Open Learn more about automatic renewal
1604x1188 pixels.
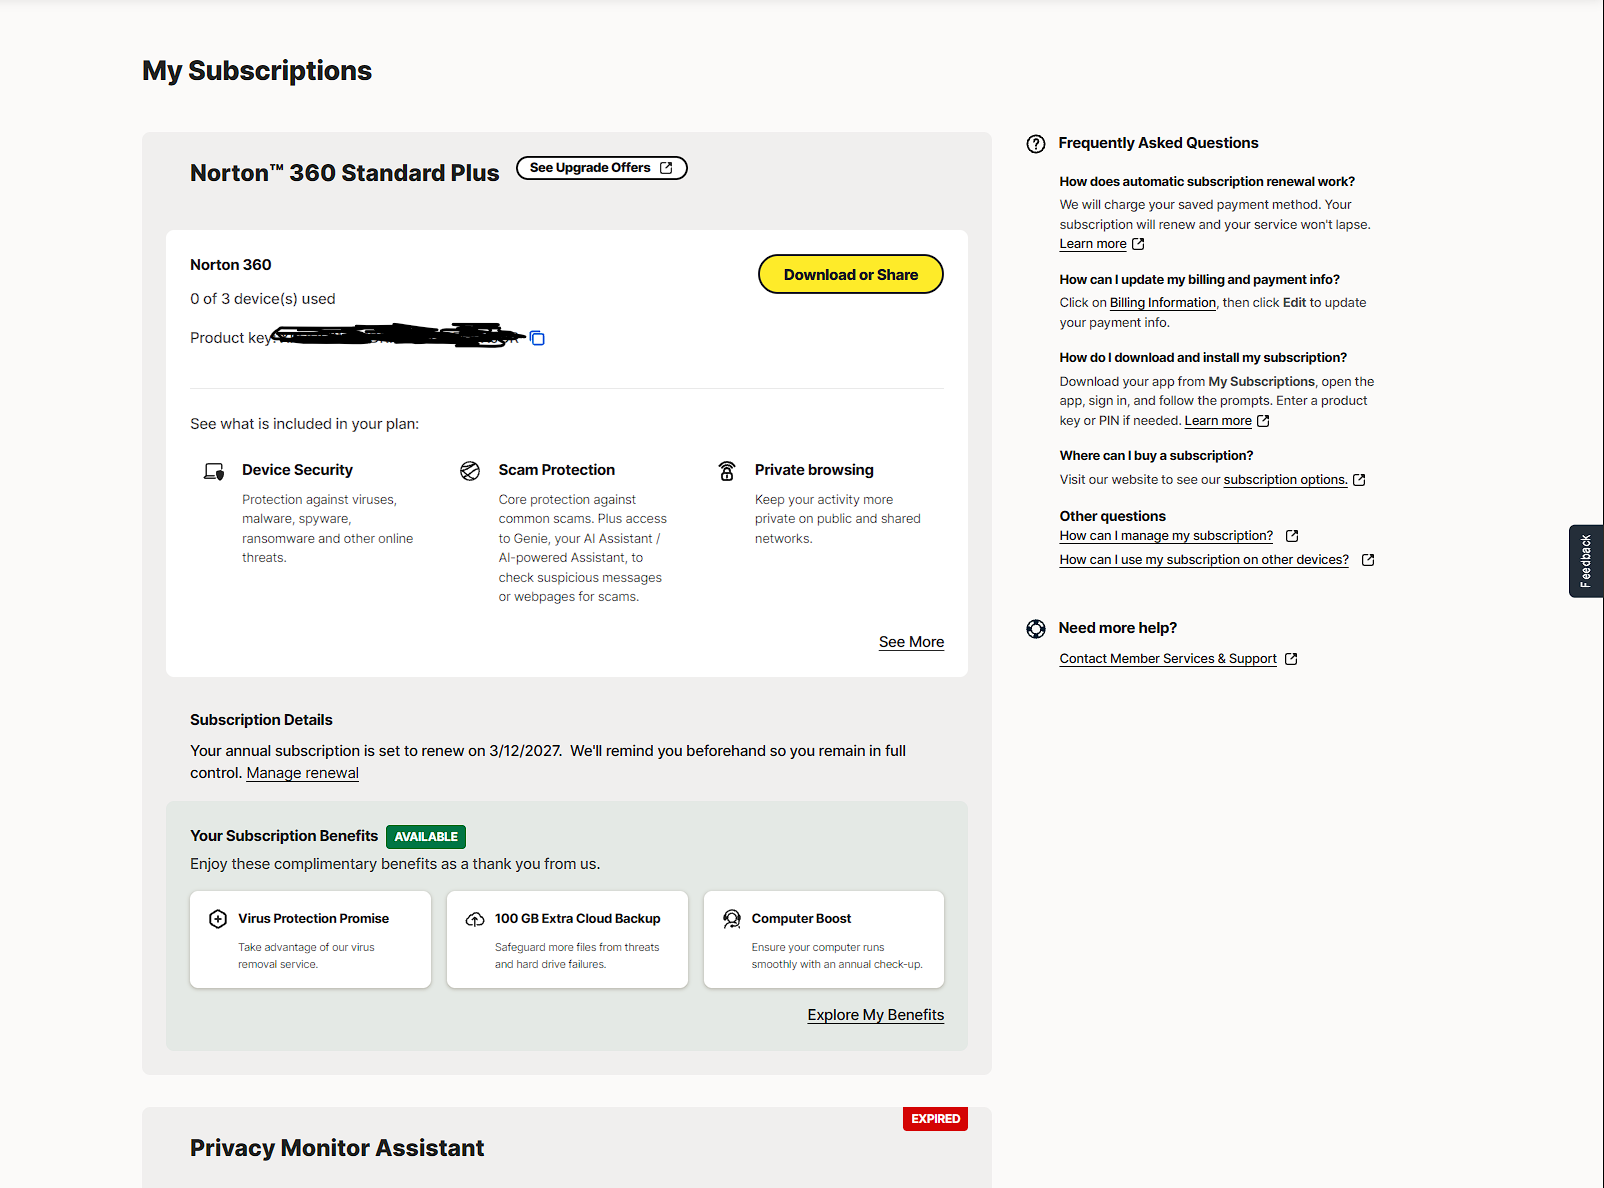pos(1093,244)
